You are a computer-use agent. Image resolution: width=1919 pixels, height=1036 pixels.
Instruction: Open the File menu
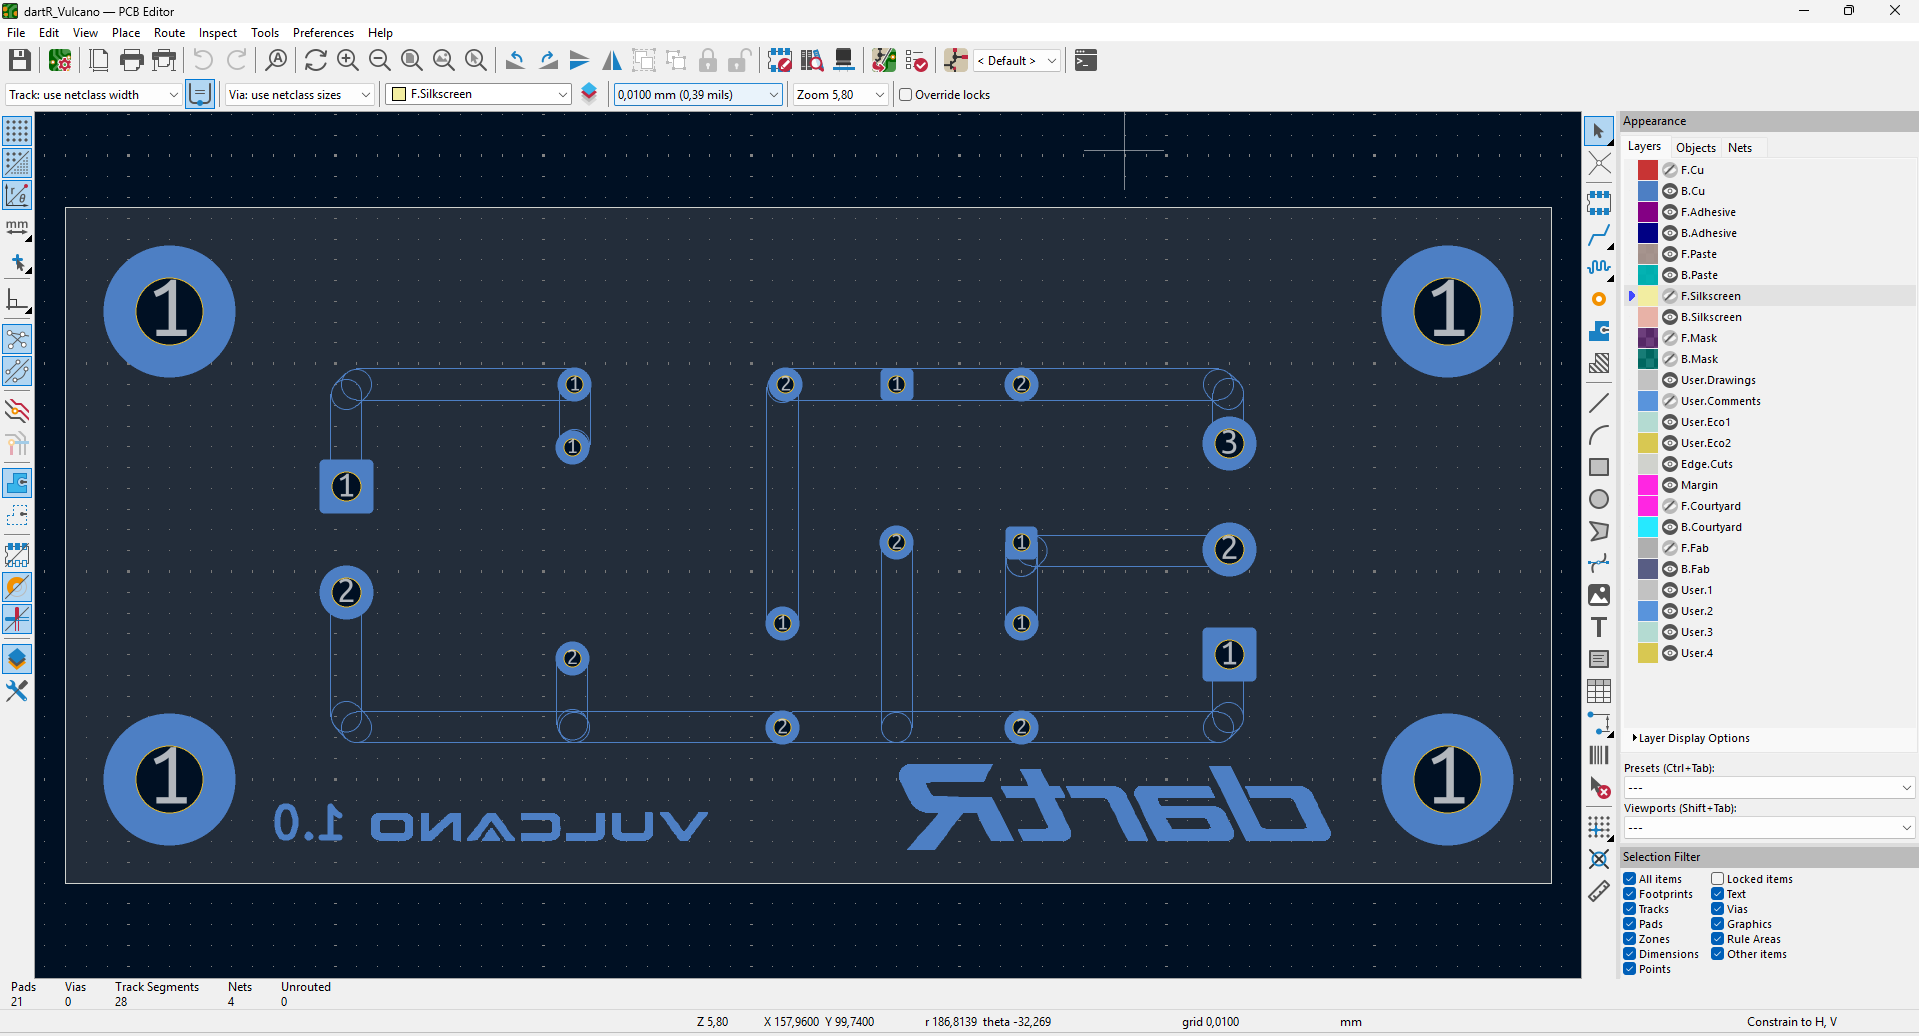pos(16,33)
